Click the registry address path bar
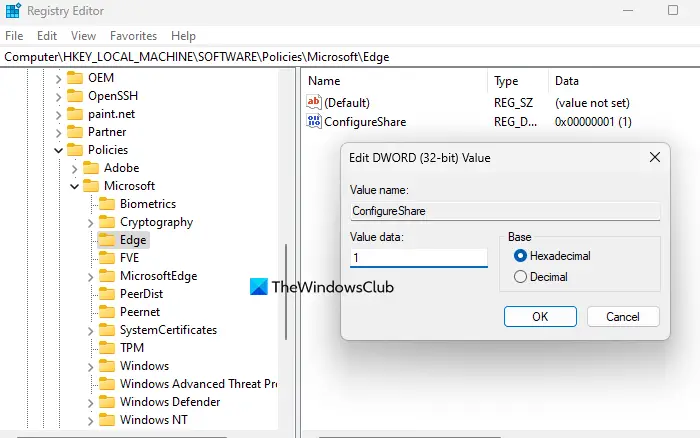 click(350, 57)
